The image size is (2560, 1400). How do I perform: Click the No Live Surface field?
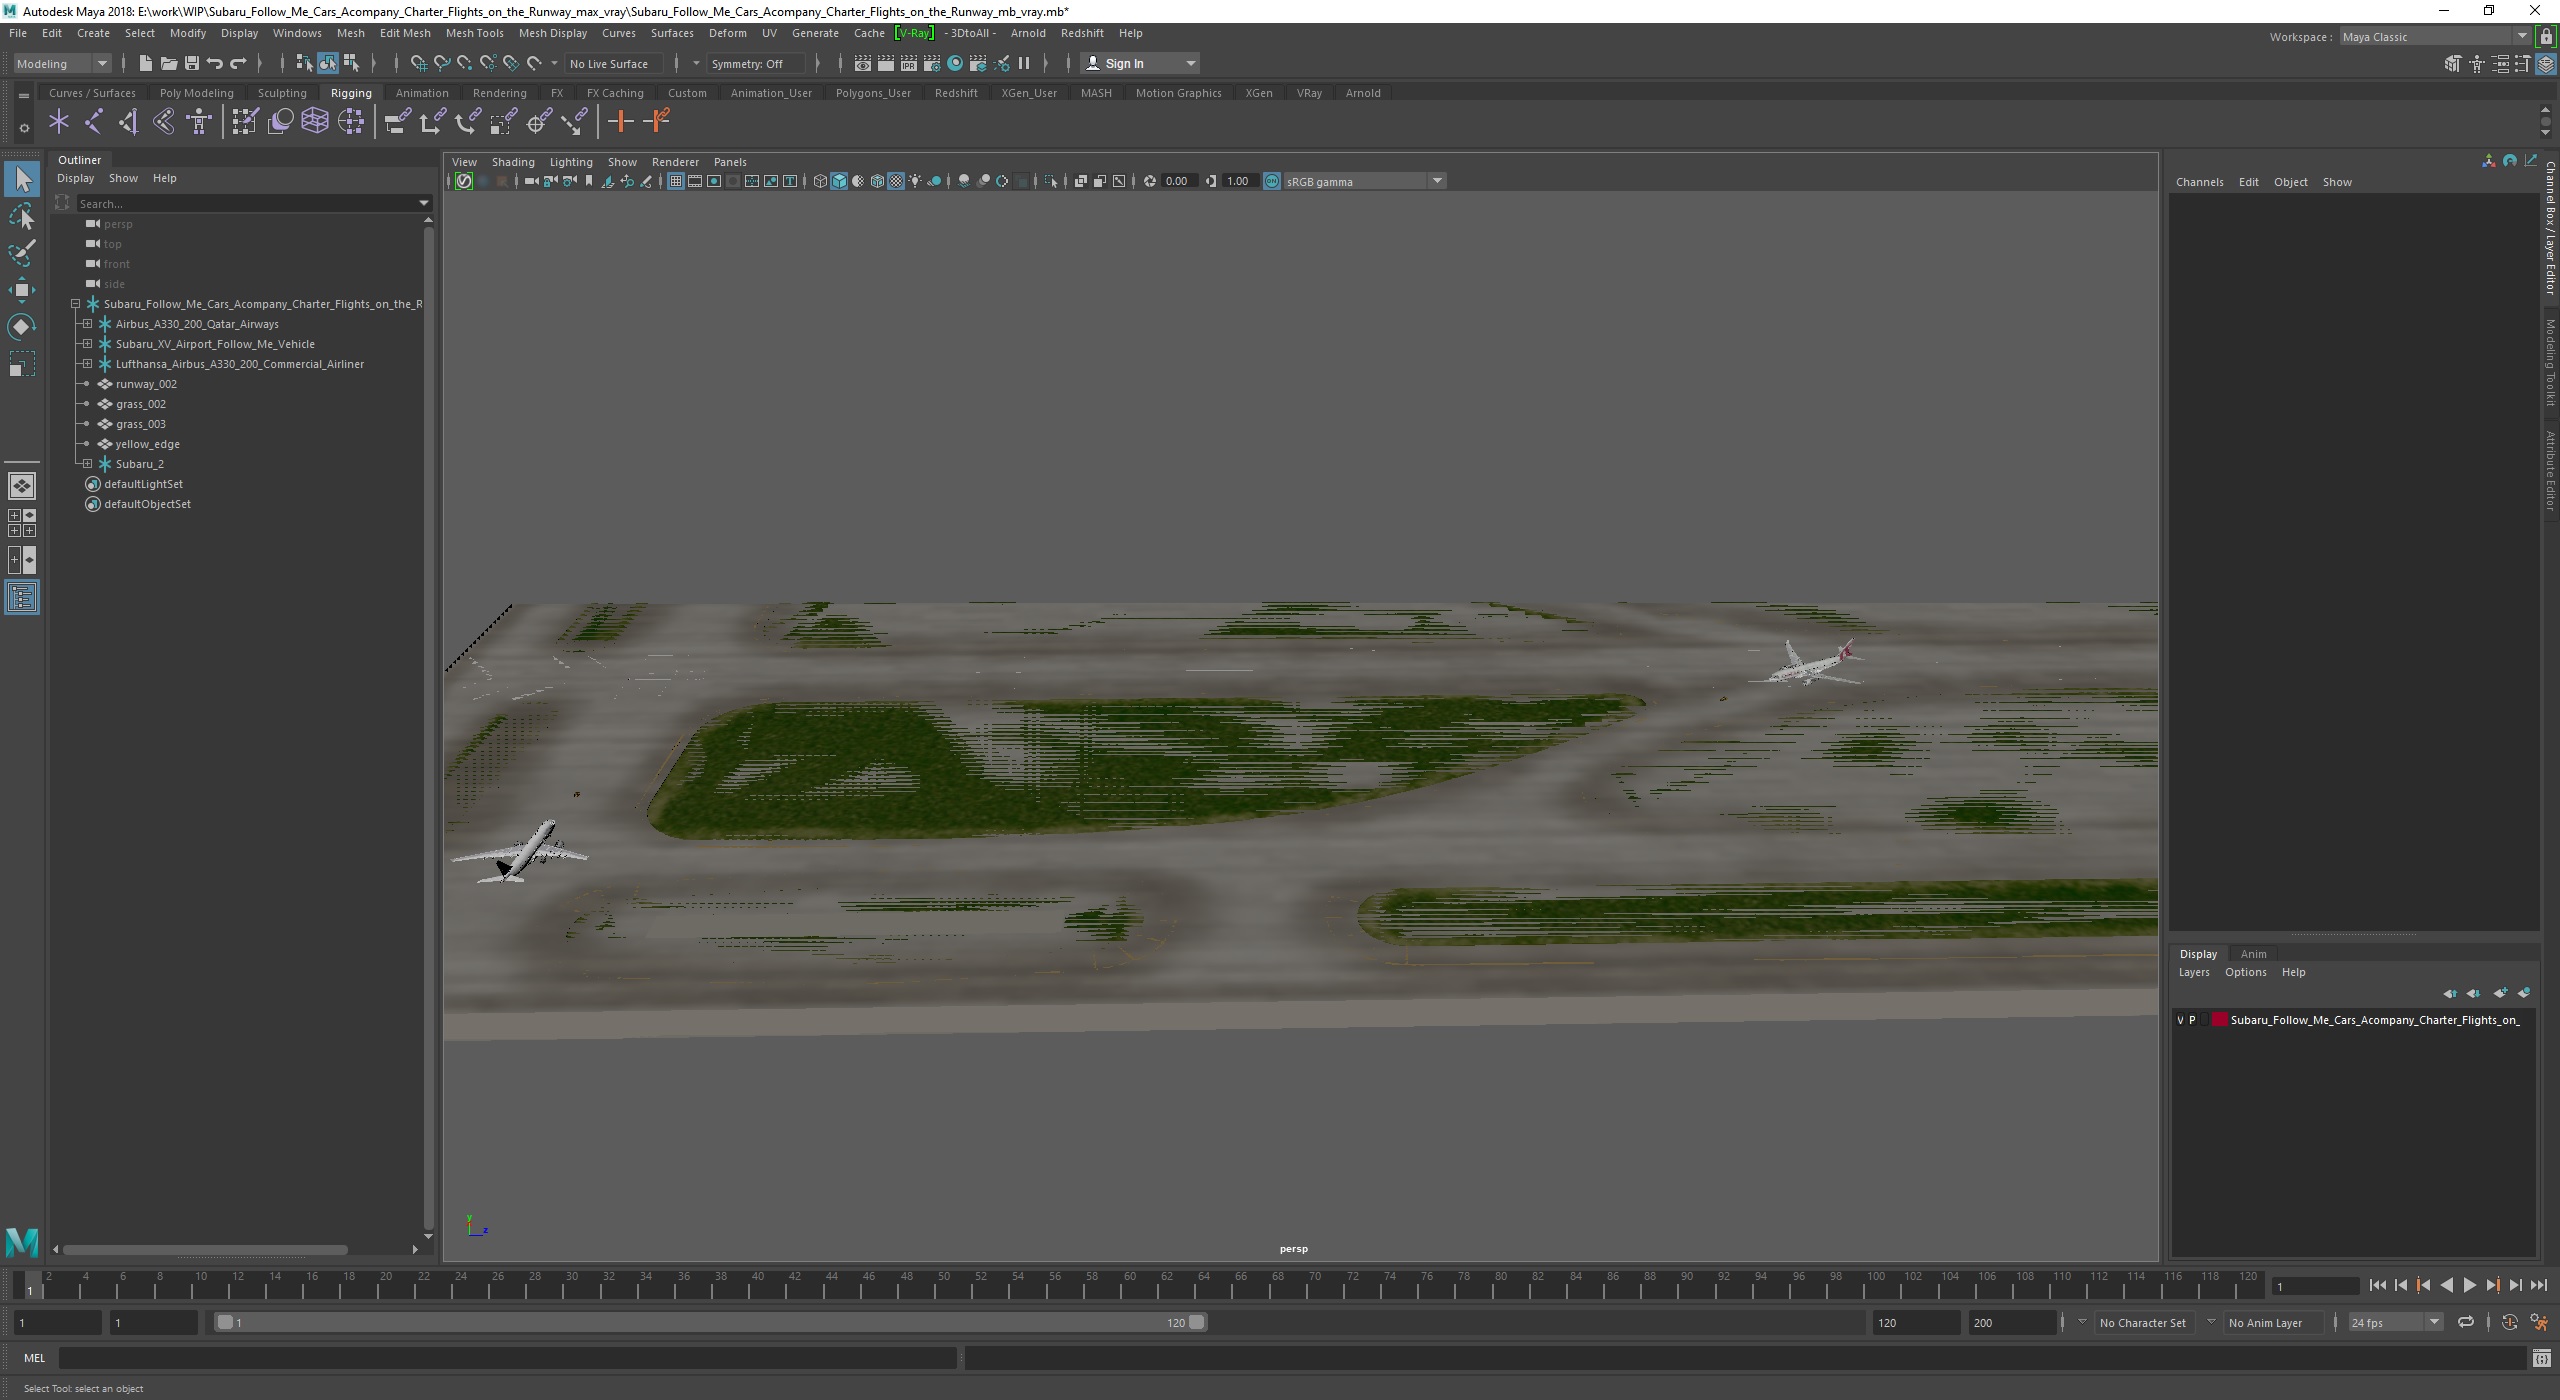(615, 63)
